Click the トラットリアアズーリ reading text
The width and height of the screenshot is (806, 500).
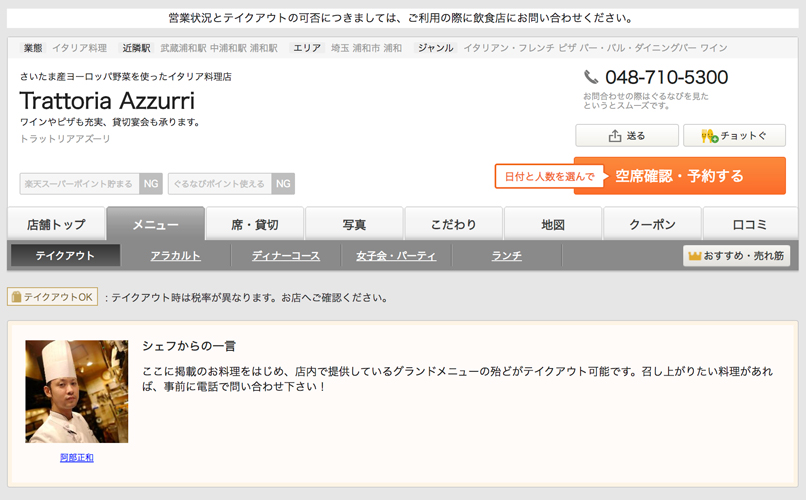[x=65, y=139]
